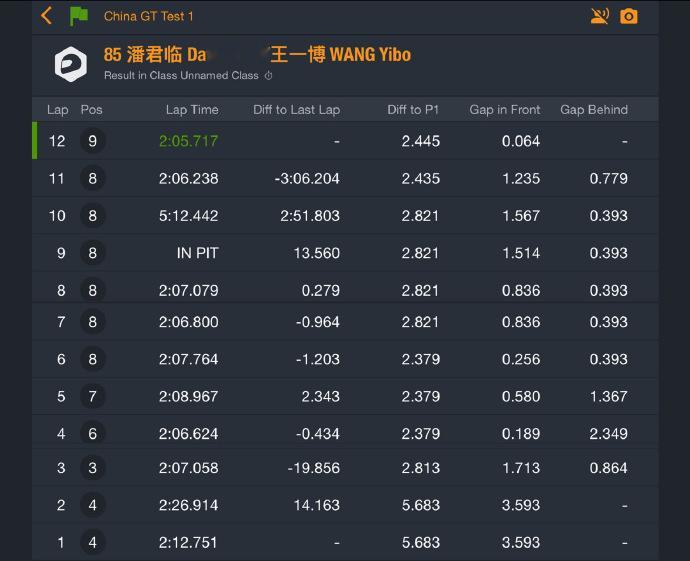The width and height of the screenshot is (690, 561).
Task: Click the 5:12.442 lap time entry
Action: coord(188,216)
